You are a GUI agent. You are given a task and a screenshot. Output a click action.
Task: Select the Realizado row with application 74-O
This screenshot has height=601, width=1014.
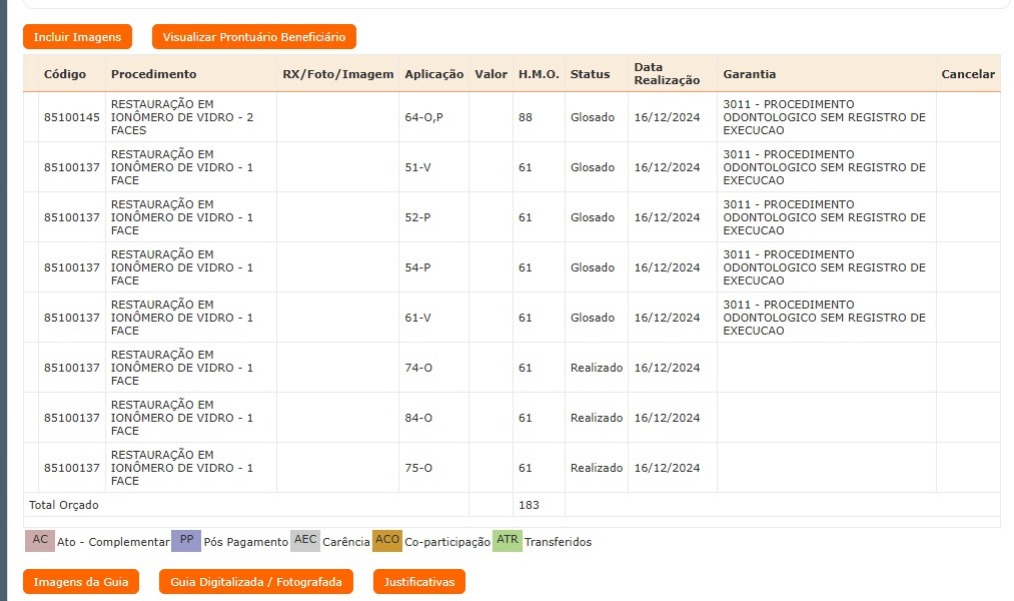(x=418, y=368)
